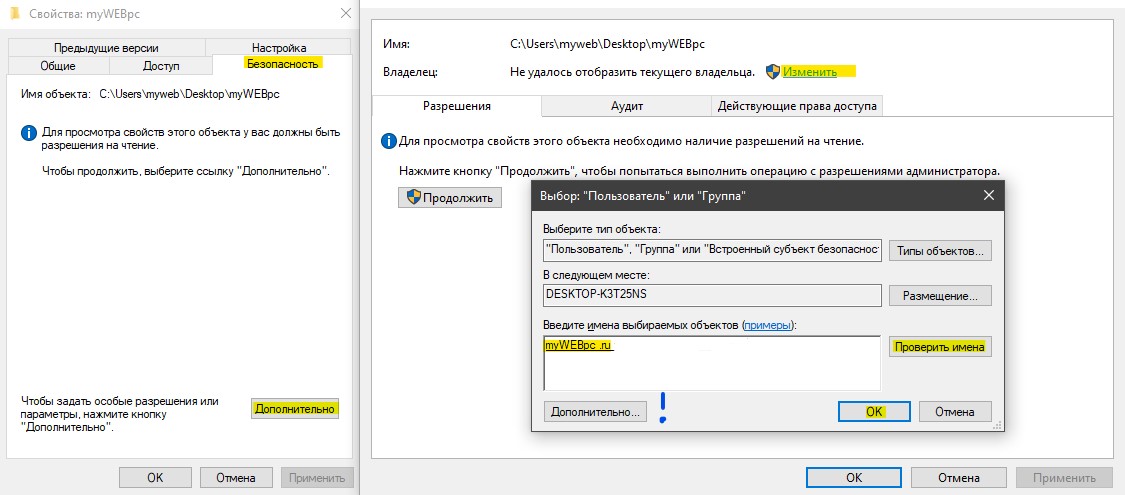Image resolution: width=1125 pixels, height=495 pixels.
Task: Click the C:\Users\myweb\Desktop\myWEBpc path next to Имя: label
Action: 608,44
